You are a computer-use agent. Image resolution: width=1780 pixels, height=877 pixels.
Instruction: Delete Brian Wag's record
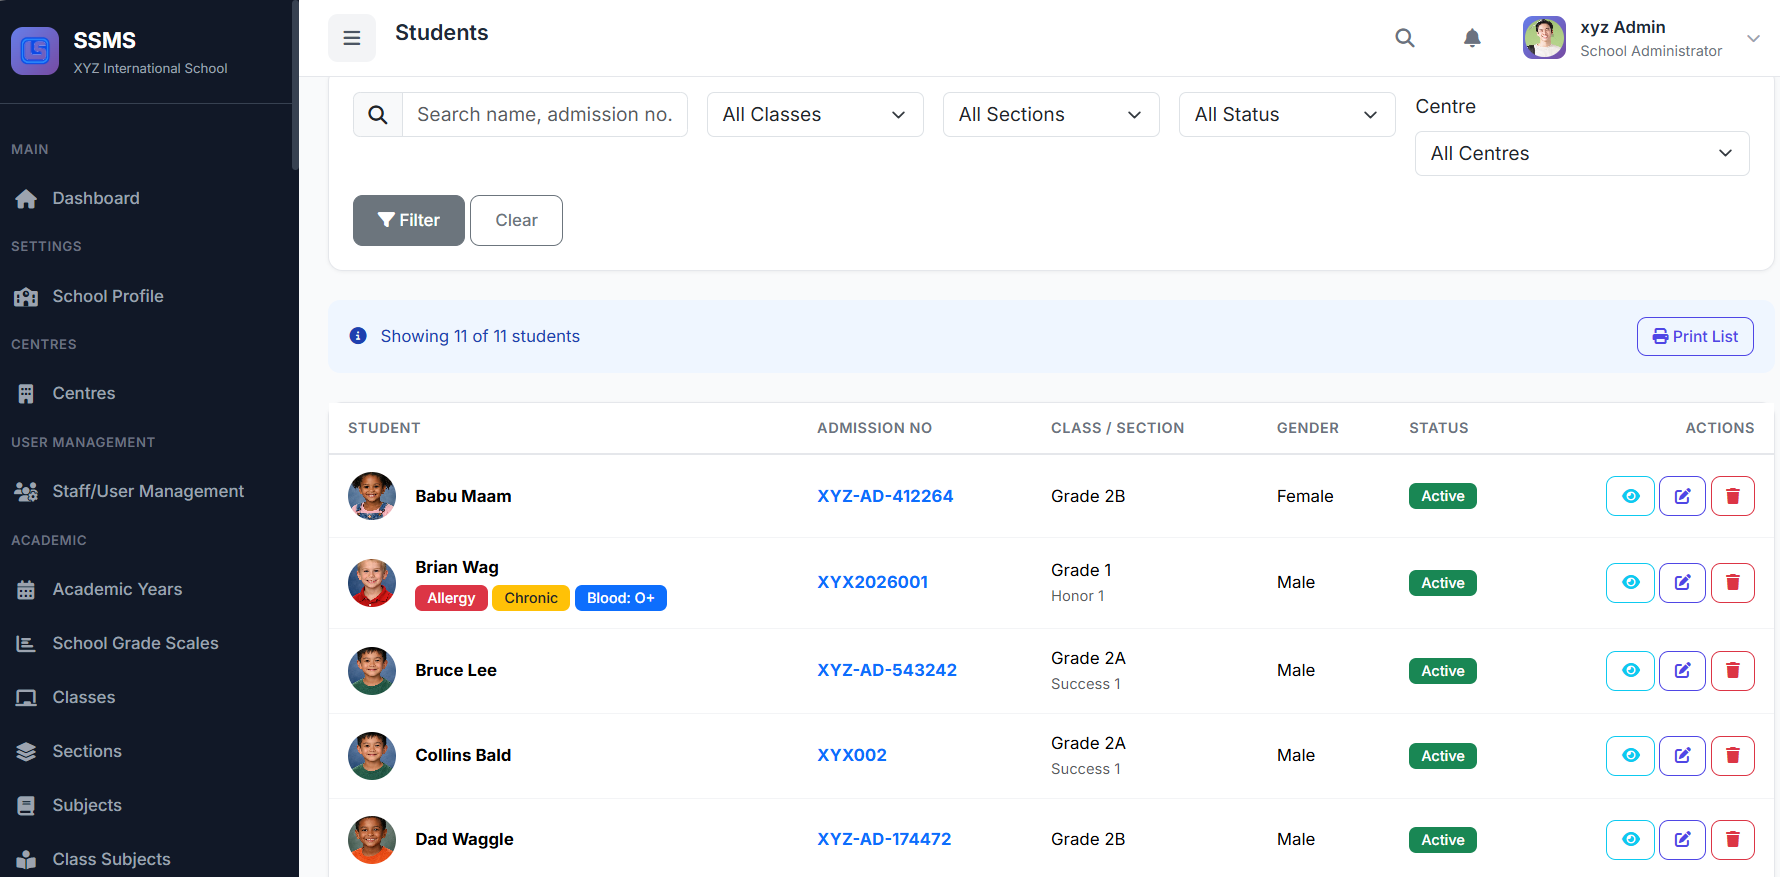(1733, 583)
